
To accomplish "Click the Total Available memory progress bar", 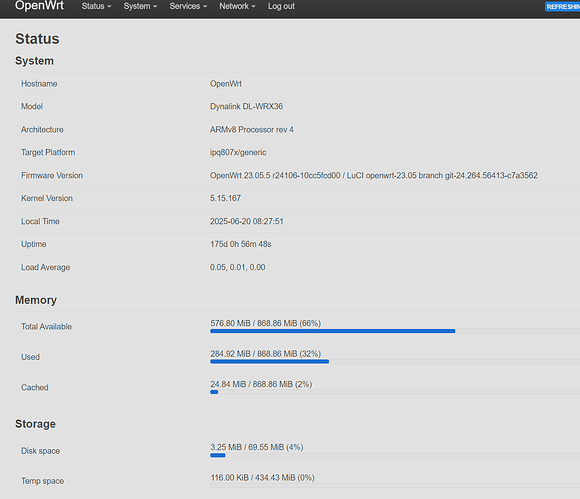I will 395,331.
